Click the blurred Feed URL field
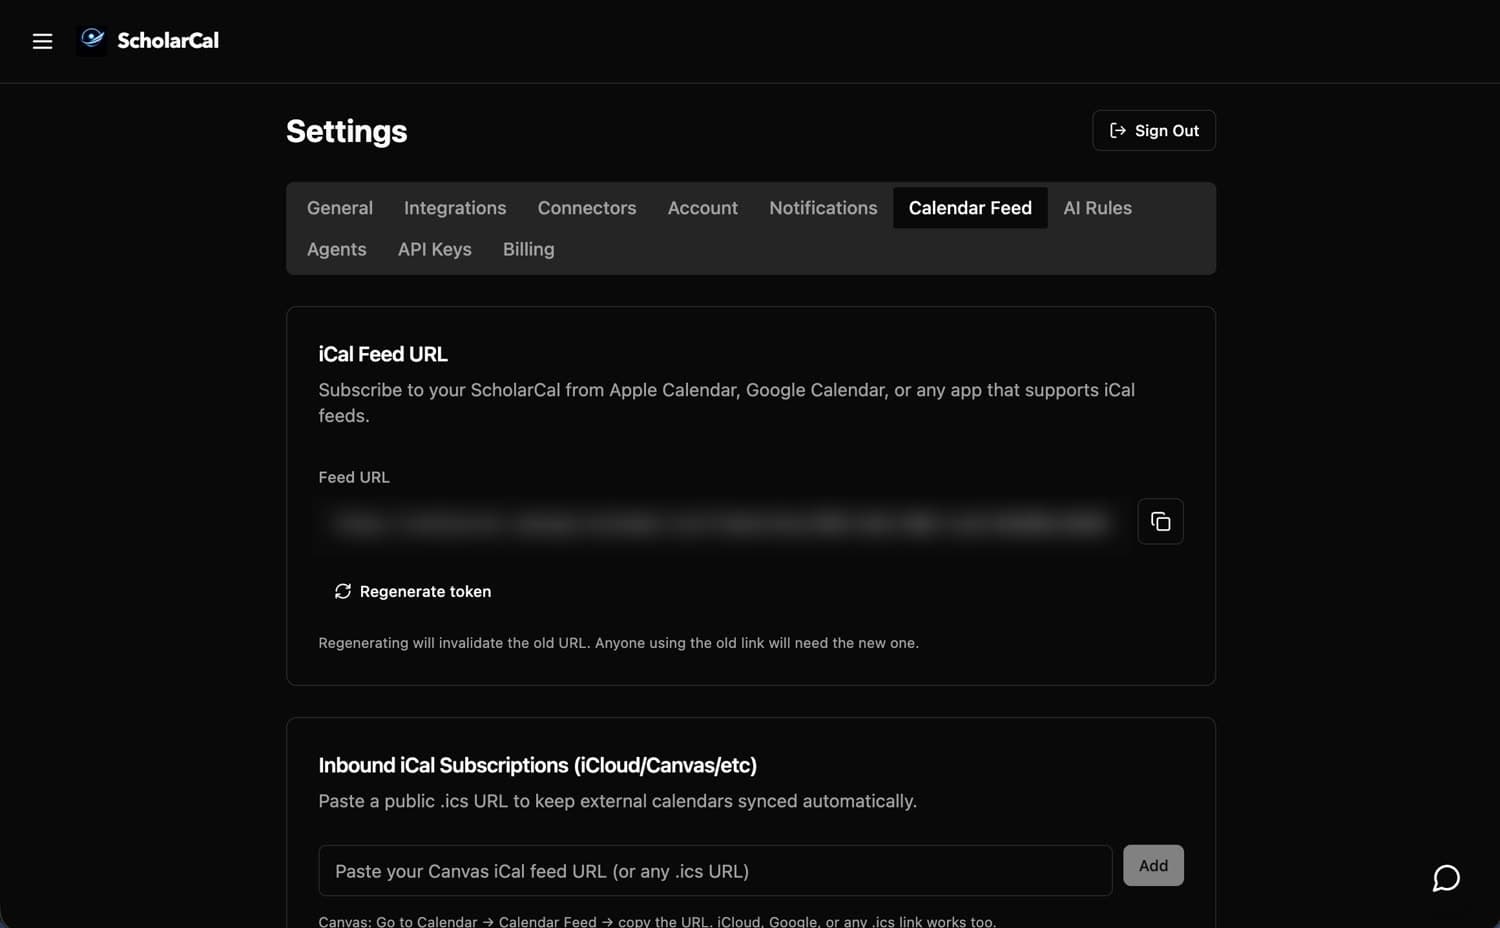This screenshot has height=928, width=1500. (720, 522)
